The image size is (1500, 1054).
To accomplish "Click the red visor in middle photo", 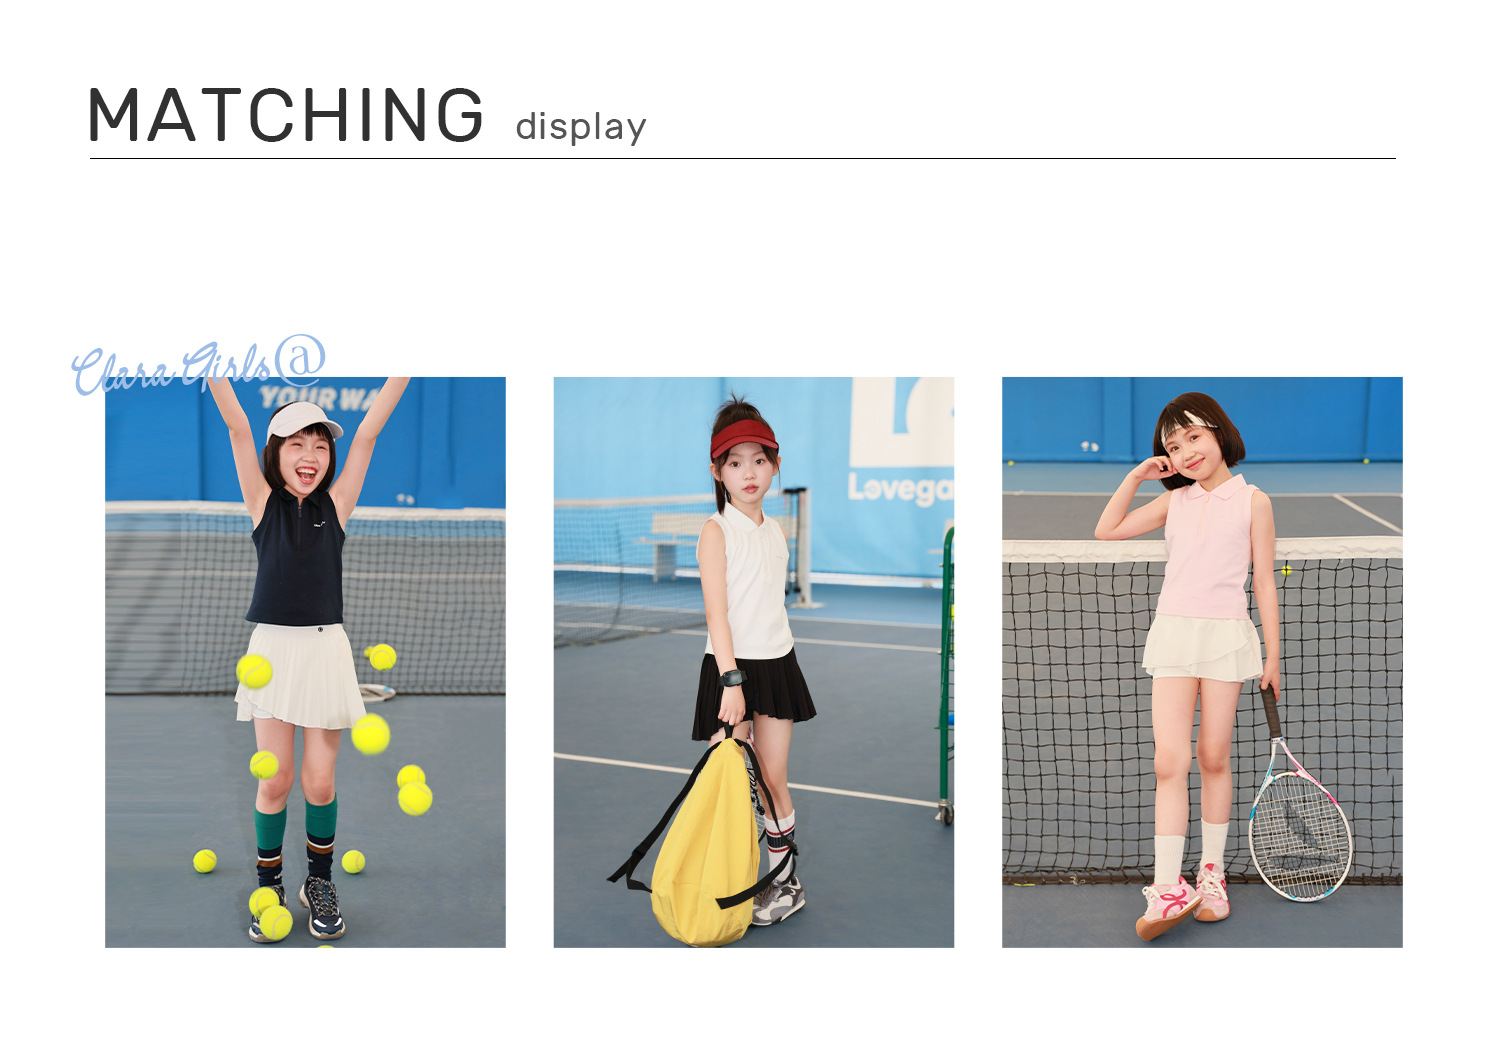I will point(744,438).
